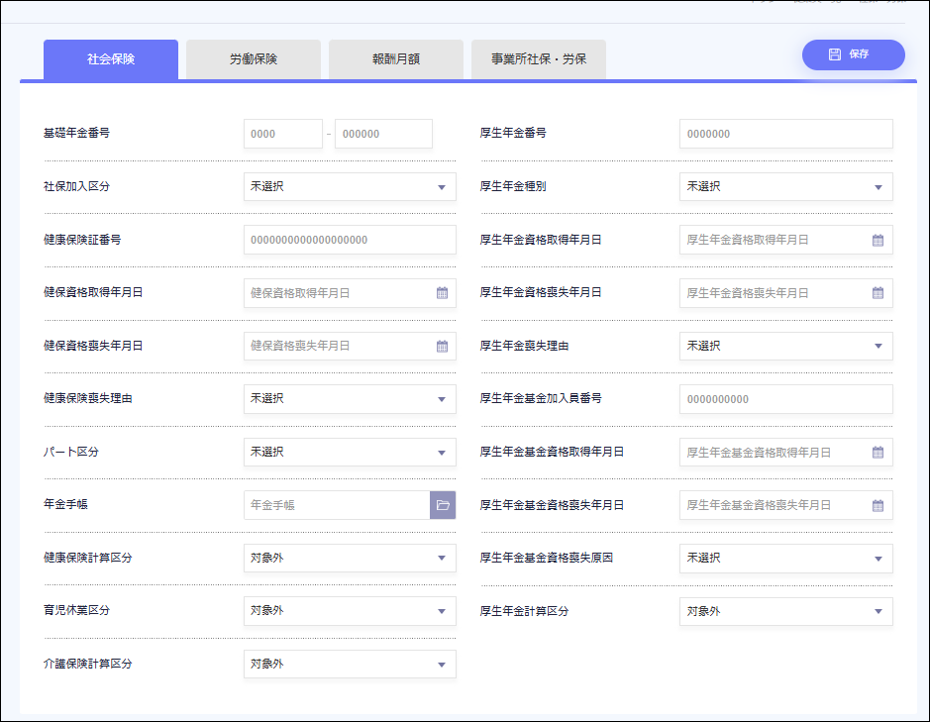Switch to the 労働保険 tab
The height and width of the screenshot is (722, 930).
point(253,59)
